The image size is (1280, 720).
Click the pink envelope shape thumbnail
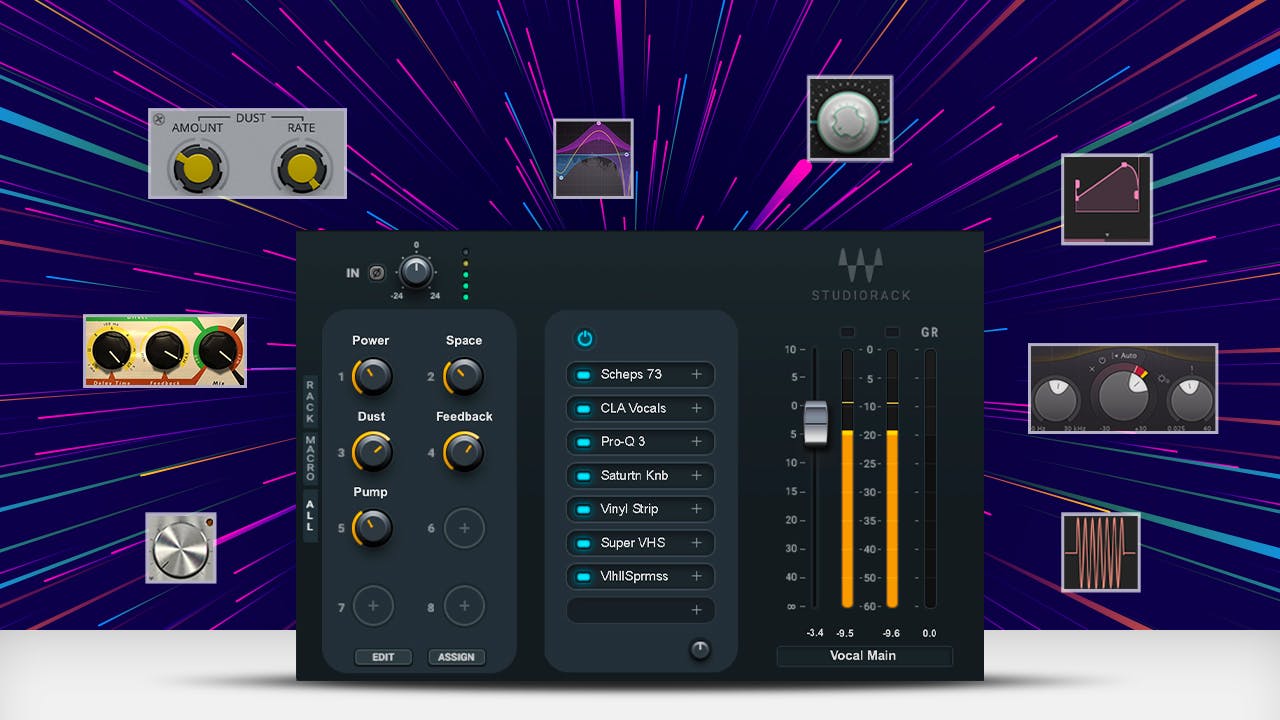coord(1107,198)
